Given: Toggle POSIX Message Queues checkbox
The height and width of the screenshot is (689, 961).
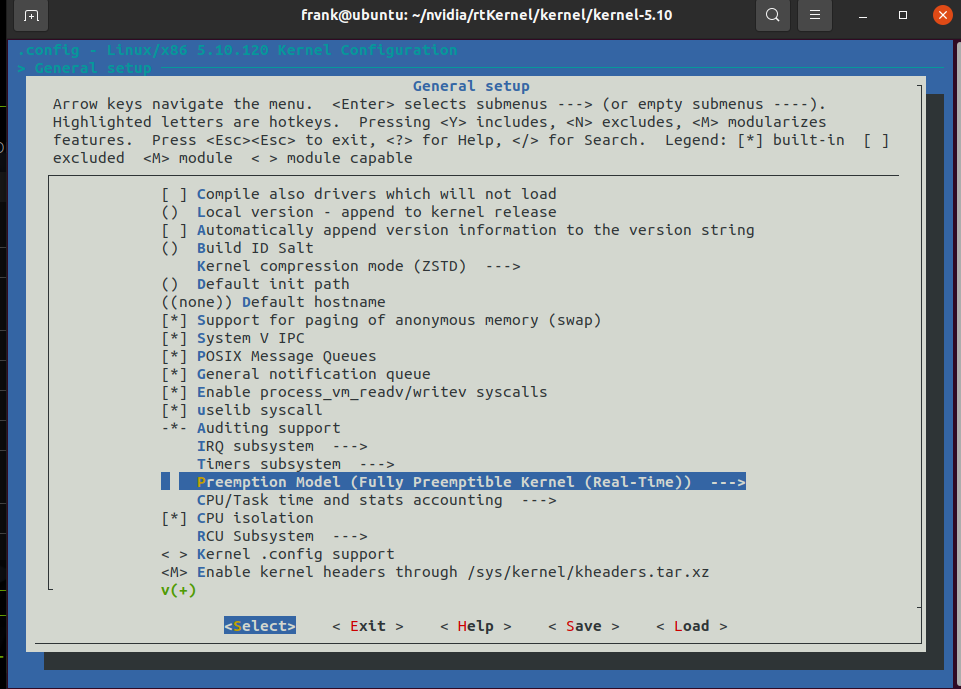Looking at the screenshot, I should click(286, 356).
